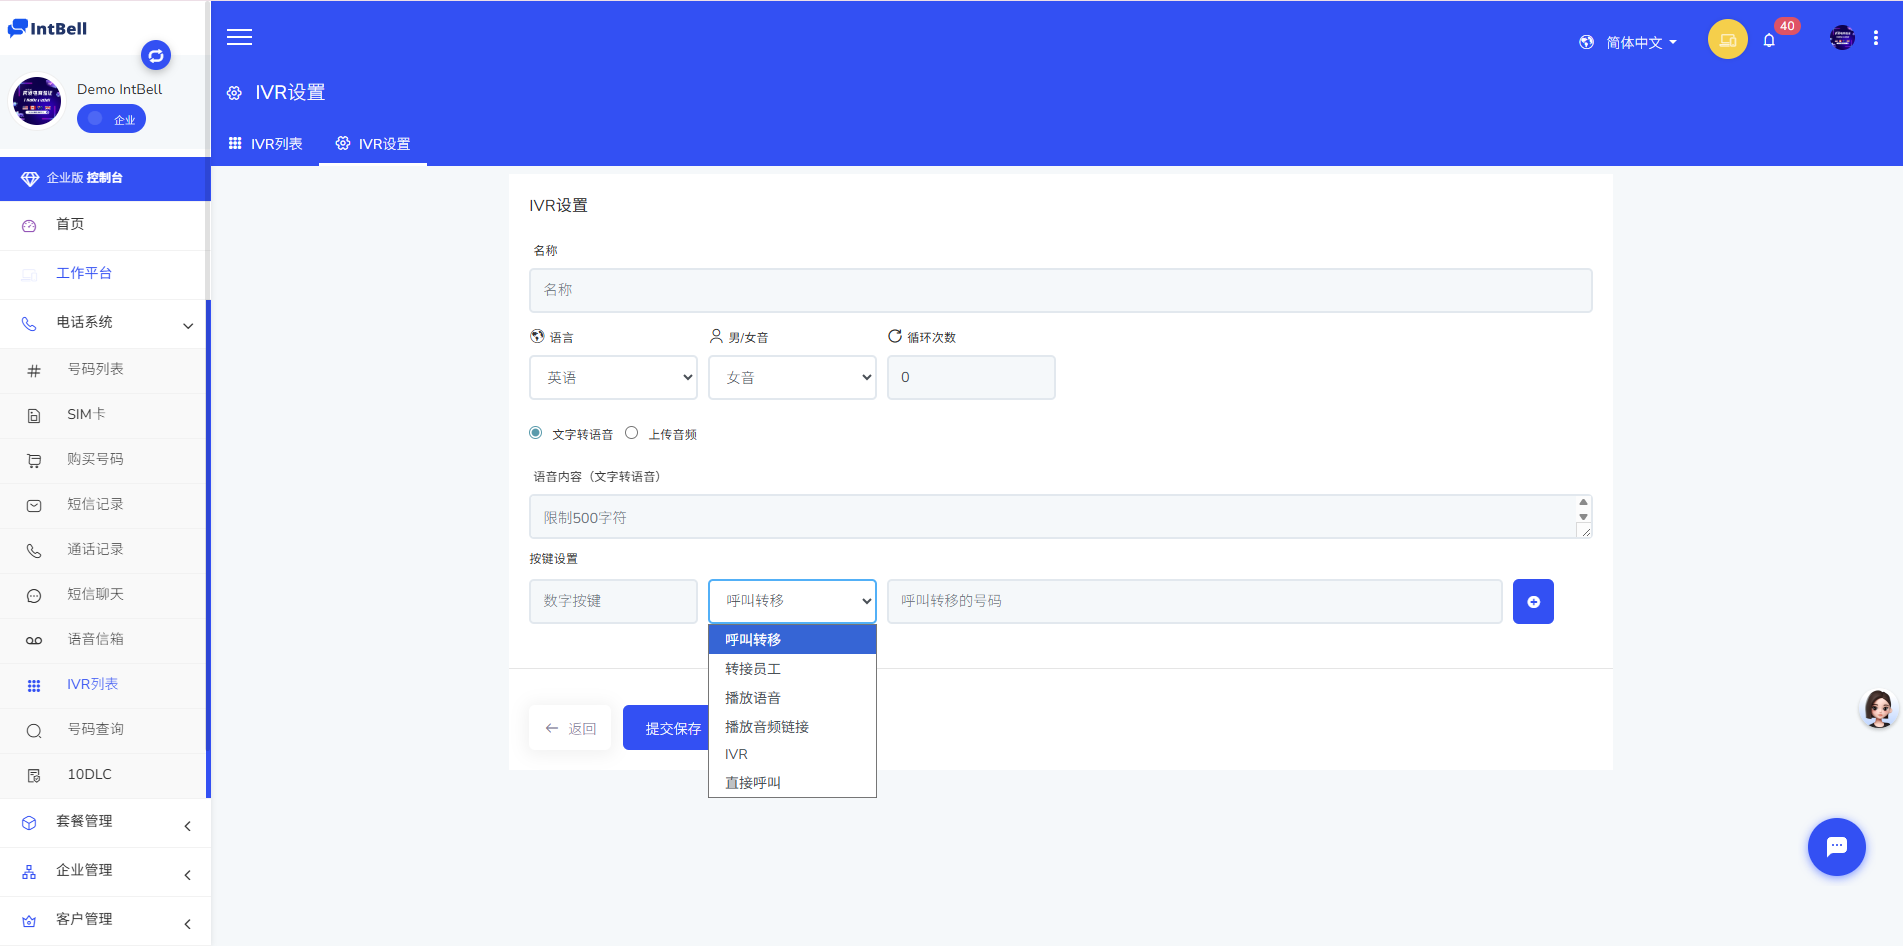Click the yellow screen share icon
Viewport: 1903px width, 946px height.
tap(1727, 40)
